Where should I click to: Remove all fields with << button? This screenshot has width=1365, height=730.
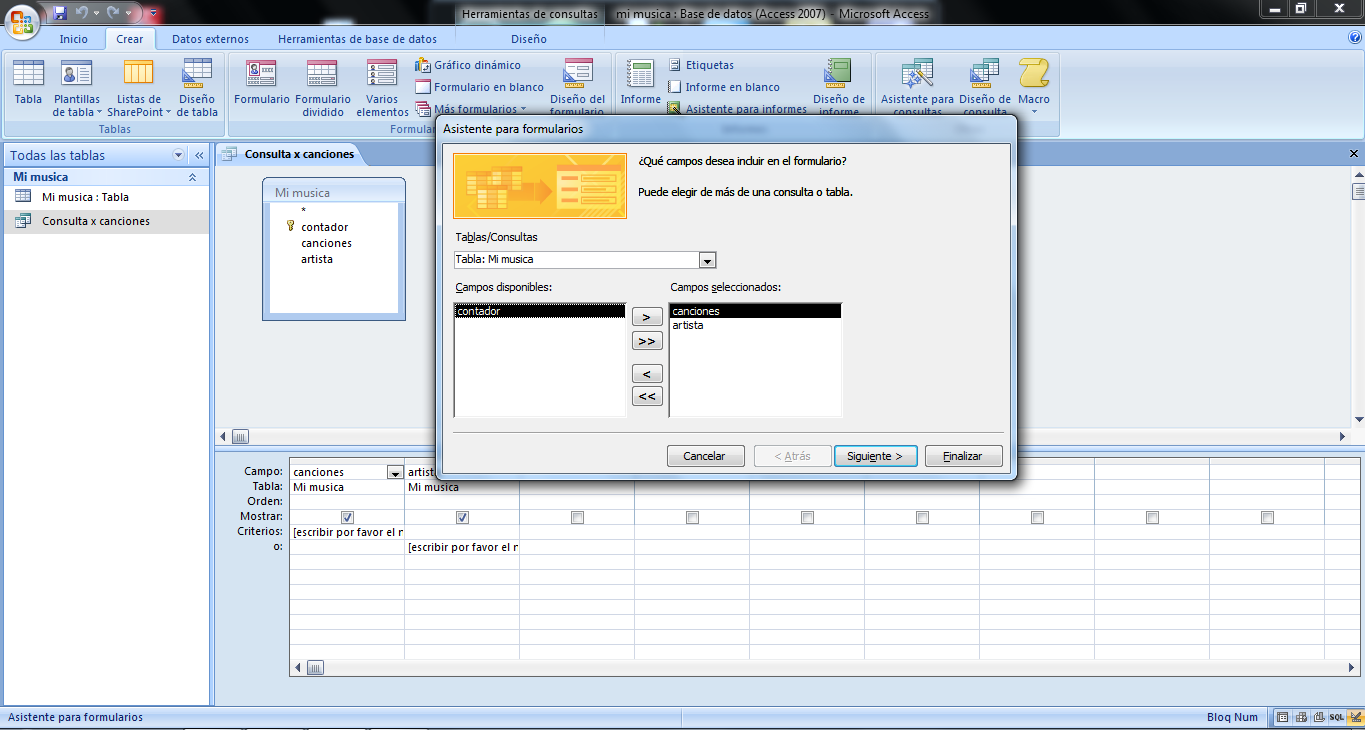pos(647,396)
